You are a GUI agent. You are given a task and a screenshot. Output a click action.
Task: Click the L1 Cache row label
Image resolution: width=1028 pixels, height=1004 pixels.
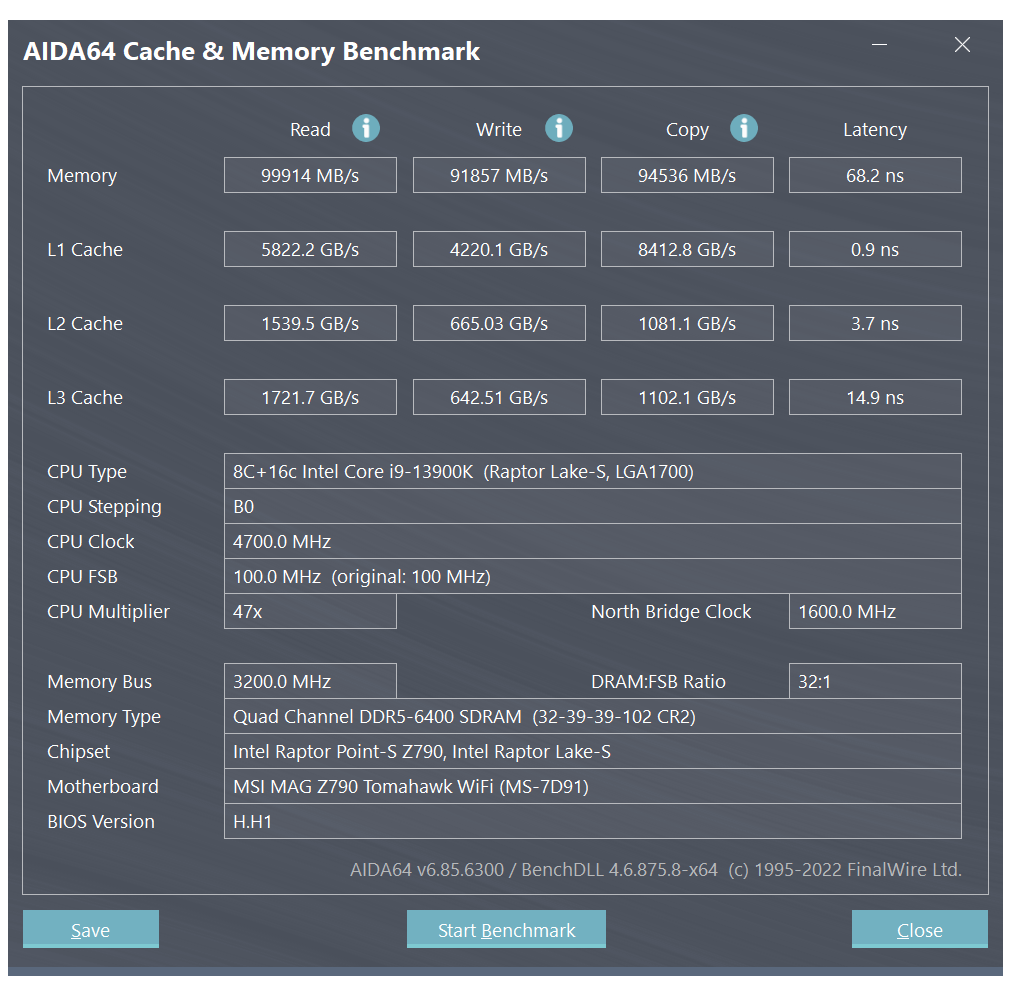[85, 249]
